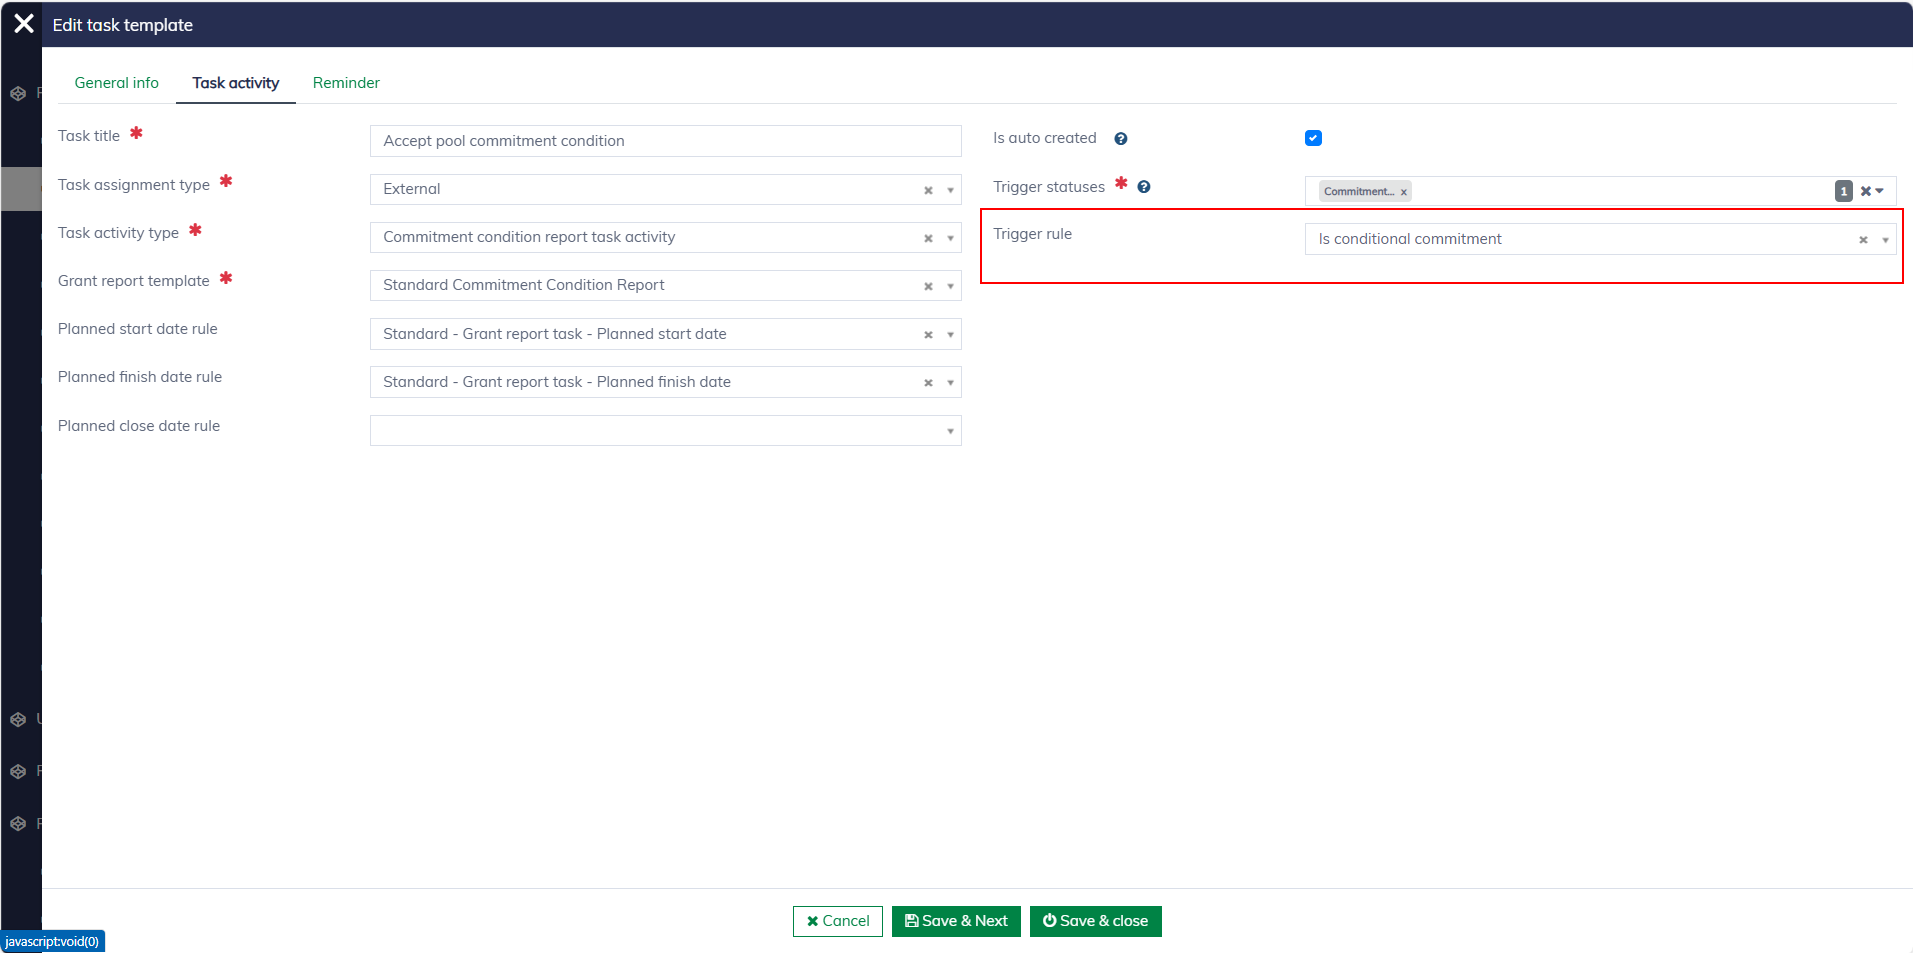Click the Save & Next button
This screenshot has width=1913, height=953.
tap(955, 921)
